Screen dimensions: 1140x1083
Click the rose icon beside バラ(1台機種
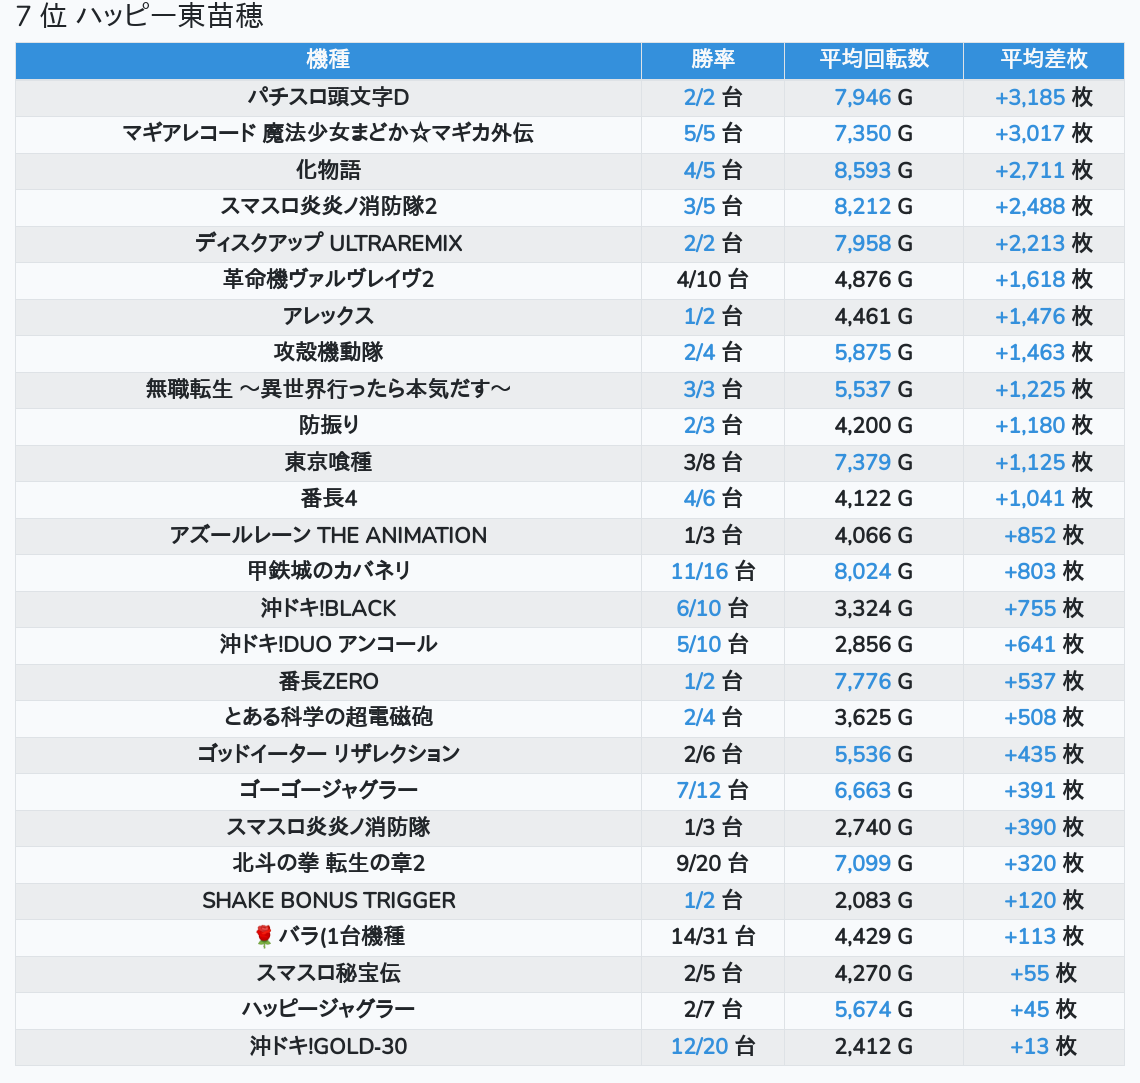[264, 936]
